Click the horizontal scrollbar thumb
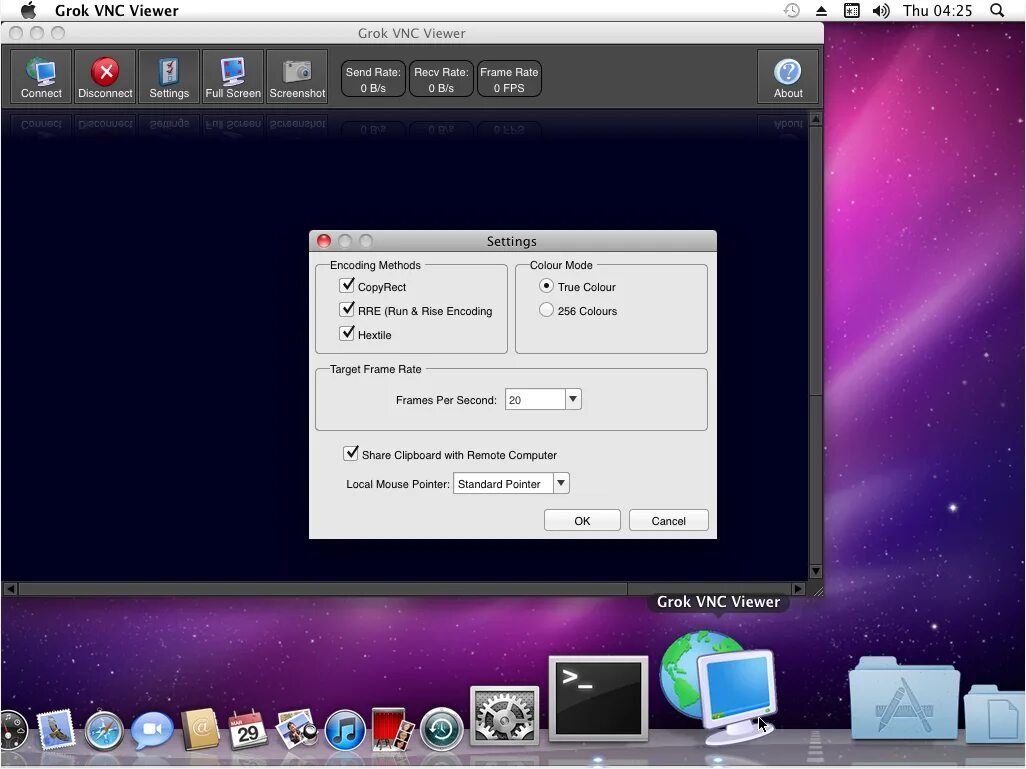Viewport: 1026px width, 769px height. pyautogui.click(x=323, y=589)
